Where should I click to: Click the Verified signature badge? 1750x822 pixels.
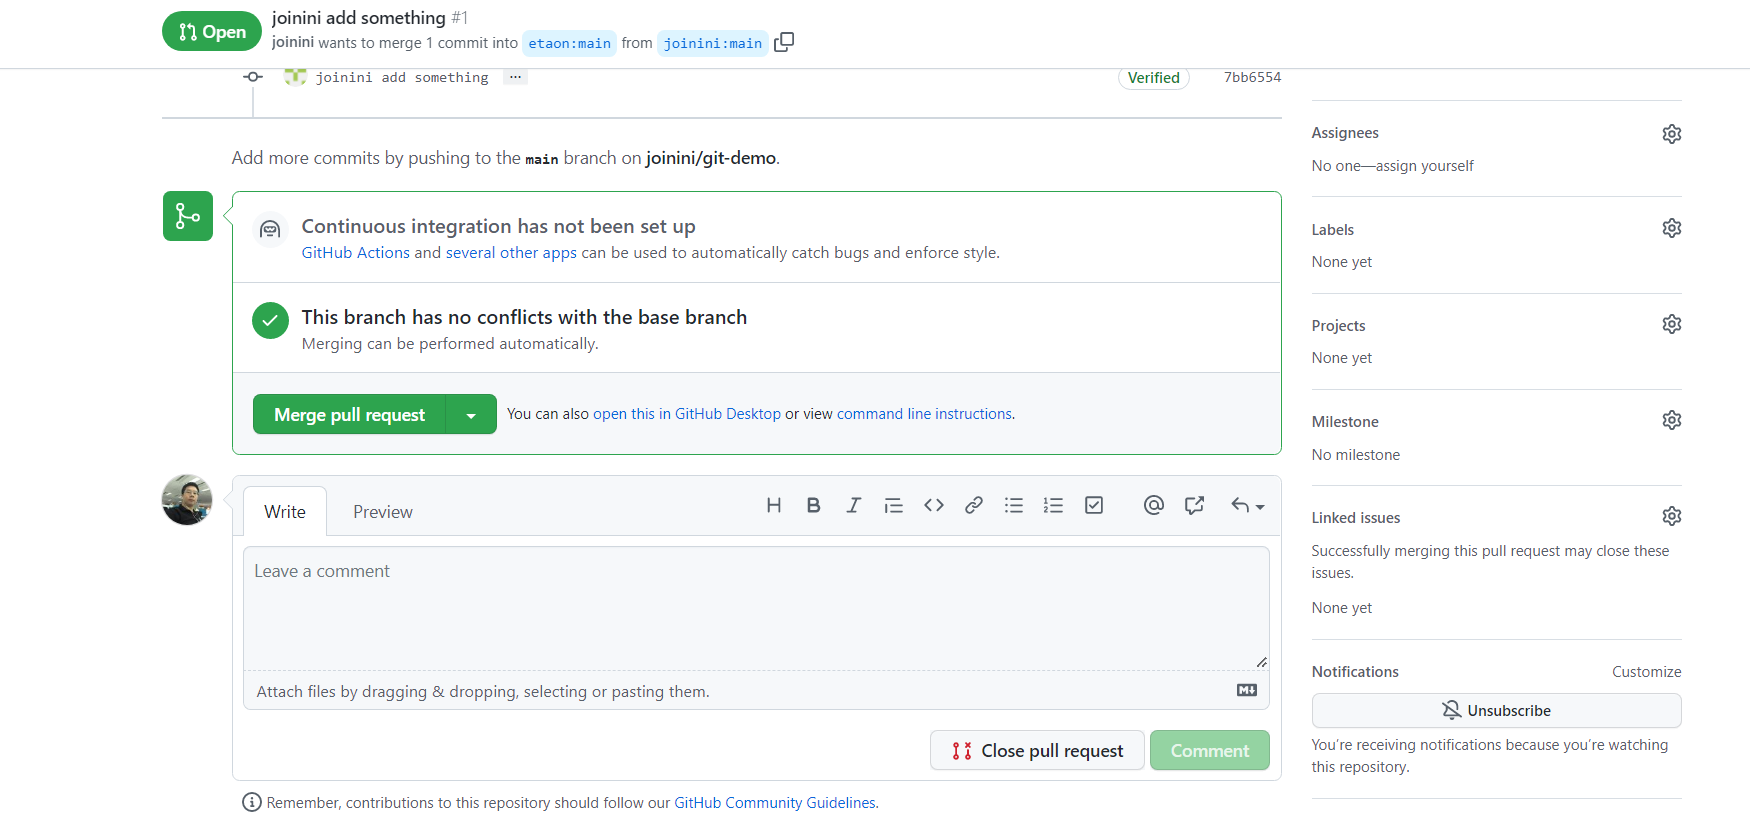point(1154,77)
